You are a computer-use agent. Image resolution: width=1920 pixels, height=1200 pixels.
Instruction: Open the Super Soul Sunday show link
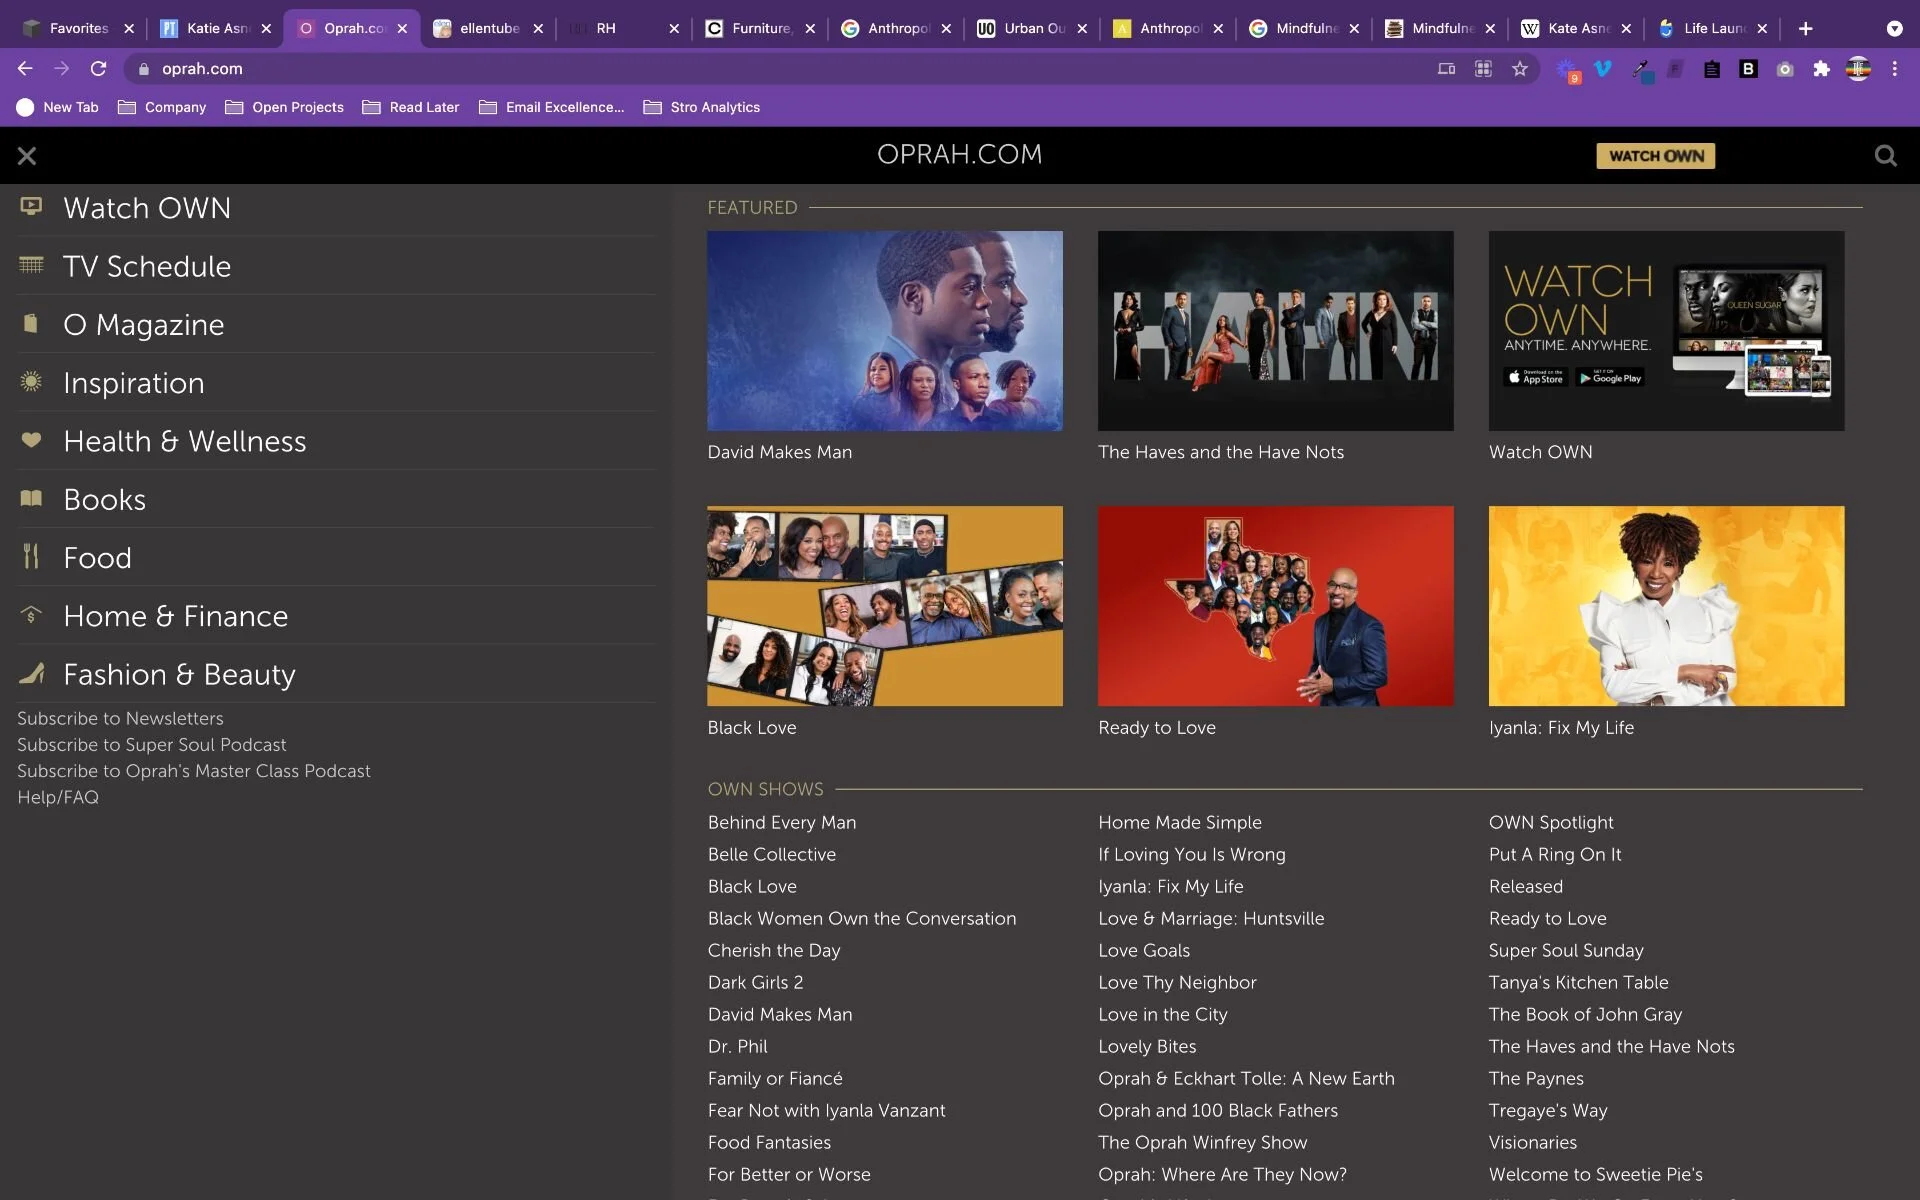tap(1565, 950)
